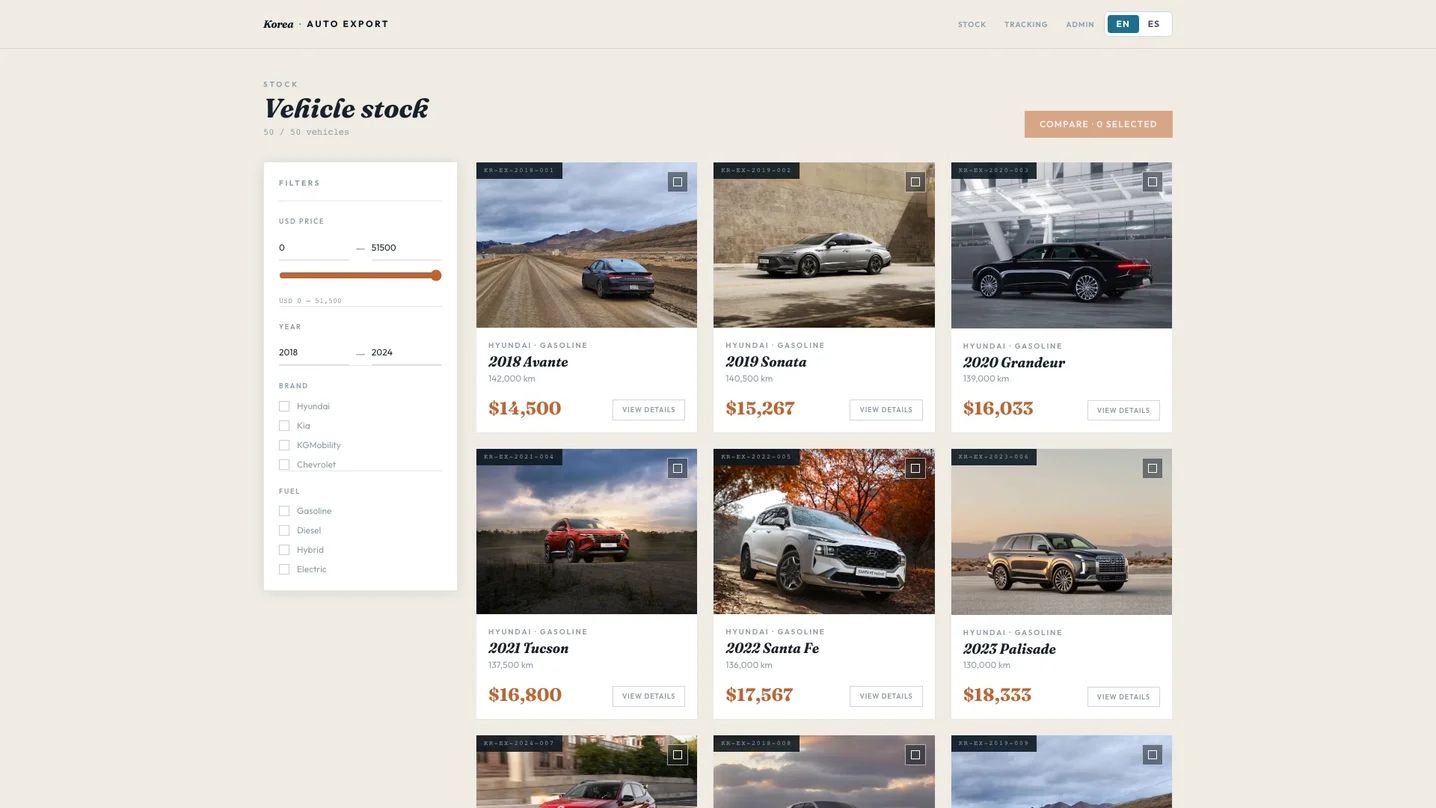Click the Korea Auto Export logo

pyautogui.click(x=326, y=24)
